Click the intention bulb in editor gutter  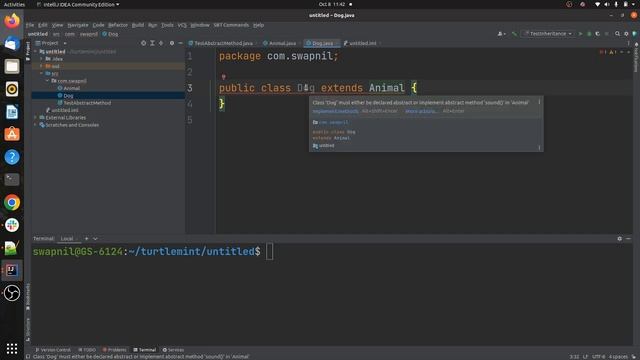coord(223,77)
